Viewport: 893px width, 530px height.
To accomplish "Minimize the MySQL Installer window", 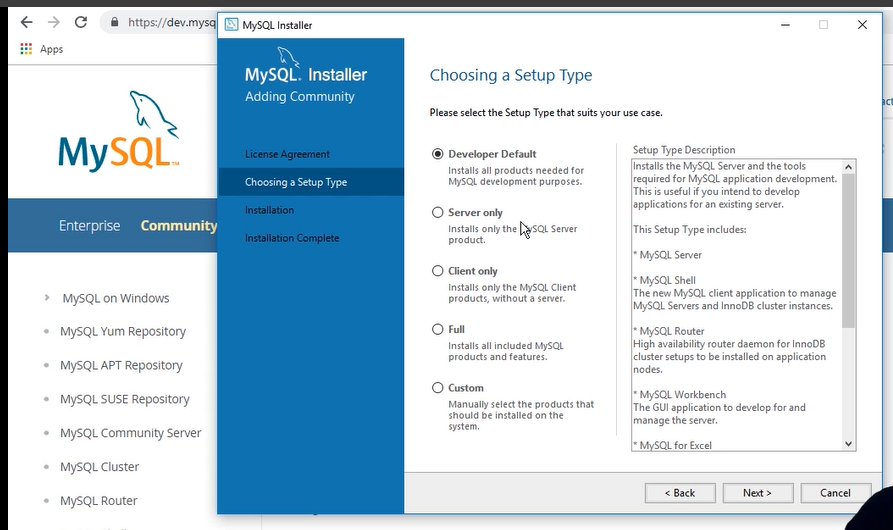I will click(785, 24).
